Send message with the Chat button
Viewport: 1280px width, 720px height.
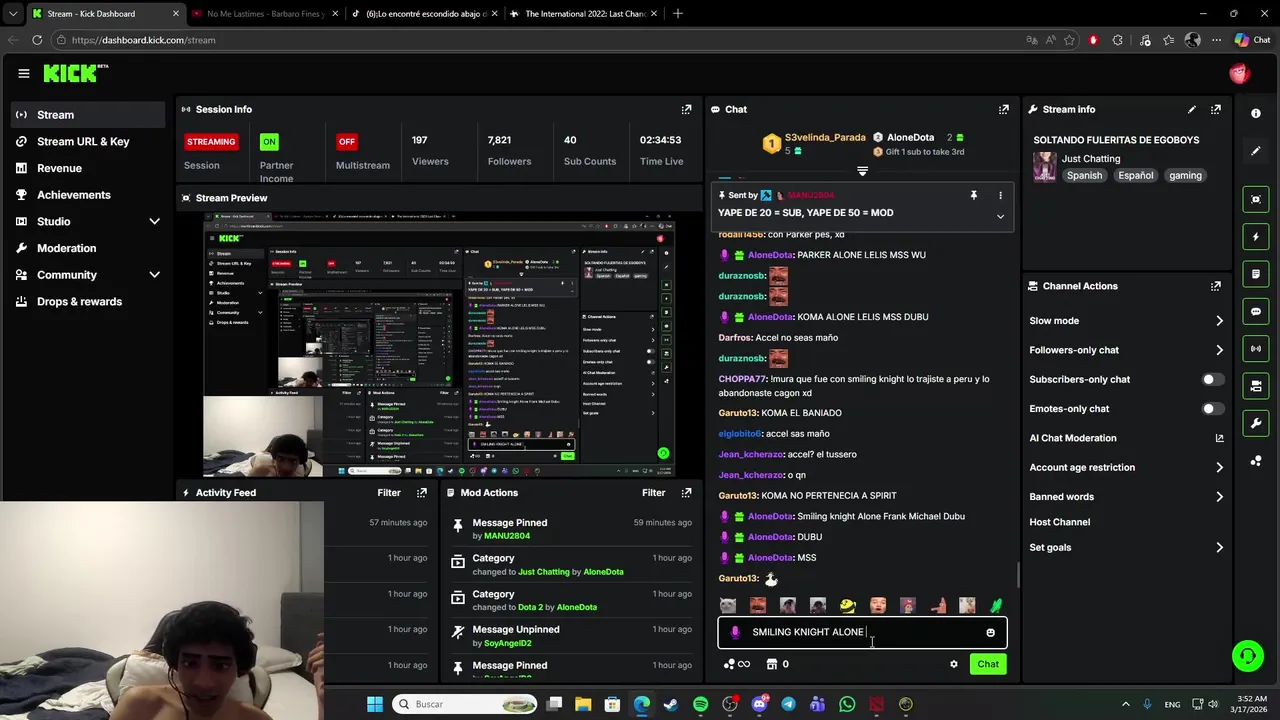(x=988, y=664)
